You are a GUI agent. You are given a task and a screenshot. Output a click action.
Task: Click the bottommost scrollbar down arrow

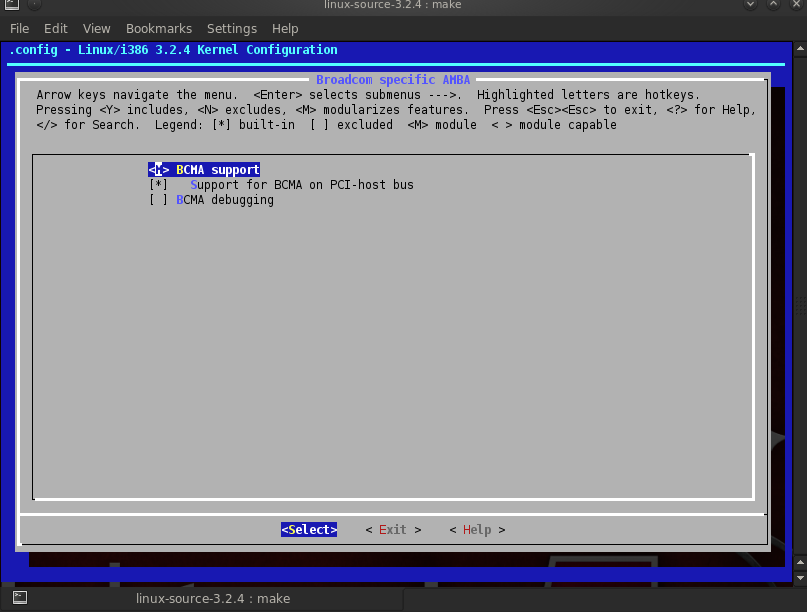(800, 578)
